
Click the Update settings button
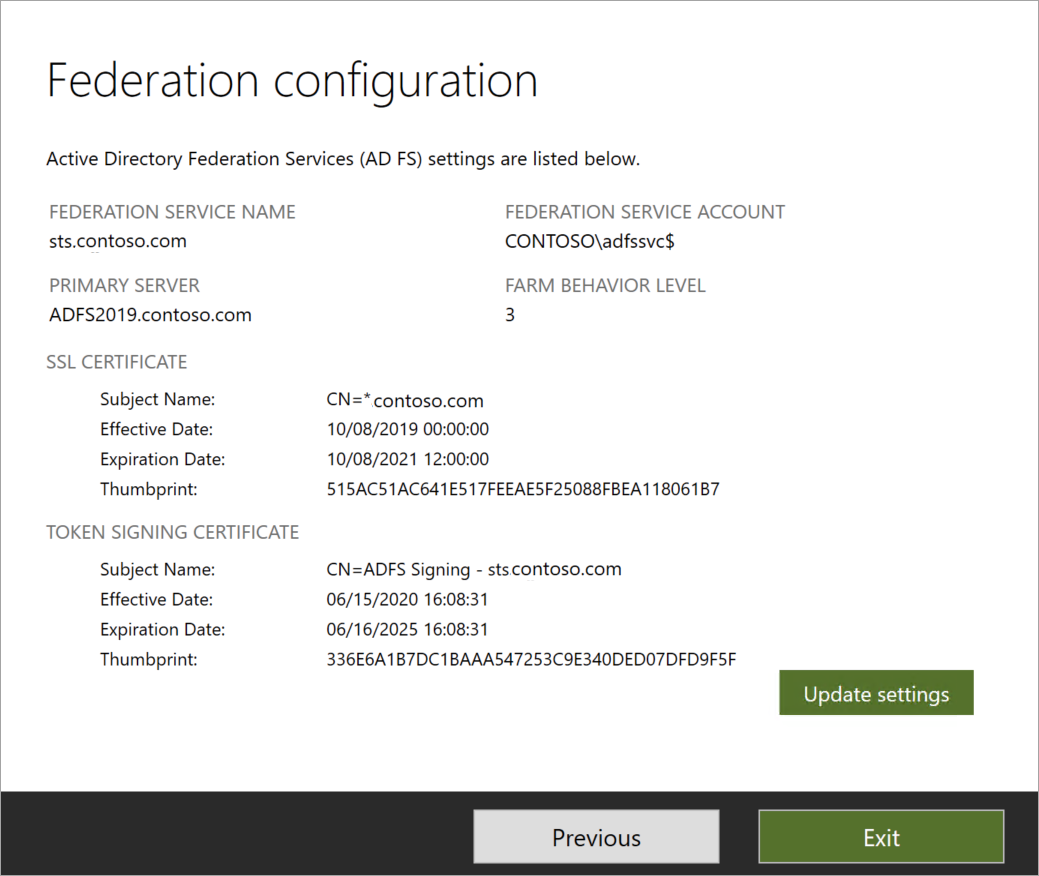875,692
